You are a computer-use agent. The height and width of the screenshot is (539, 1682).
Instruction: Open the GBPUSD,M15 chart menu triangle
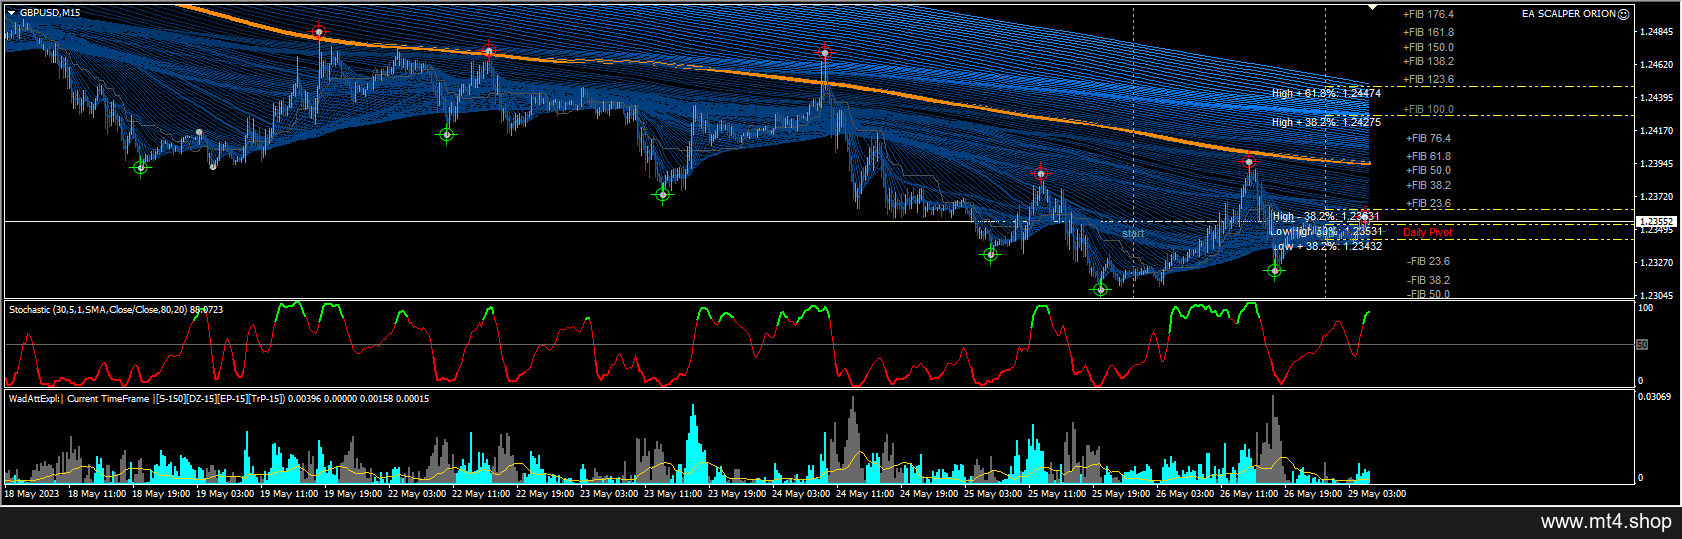11,13
